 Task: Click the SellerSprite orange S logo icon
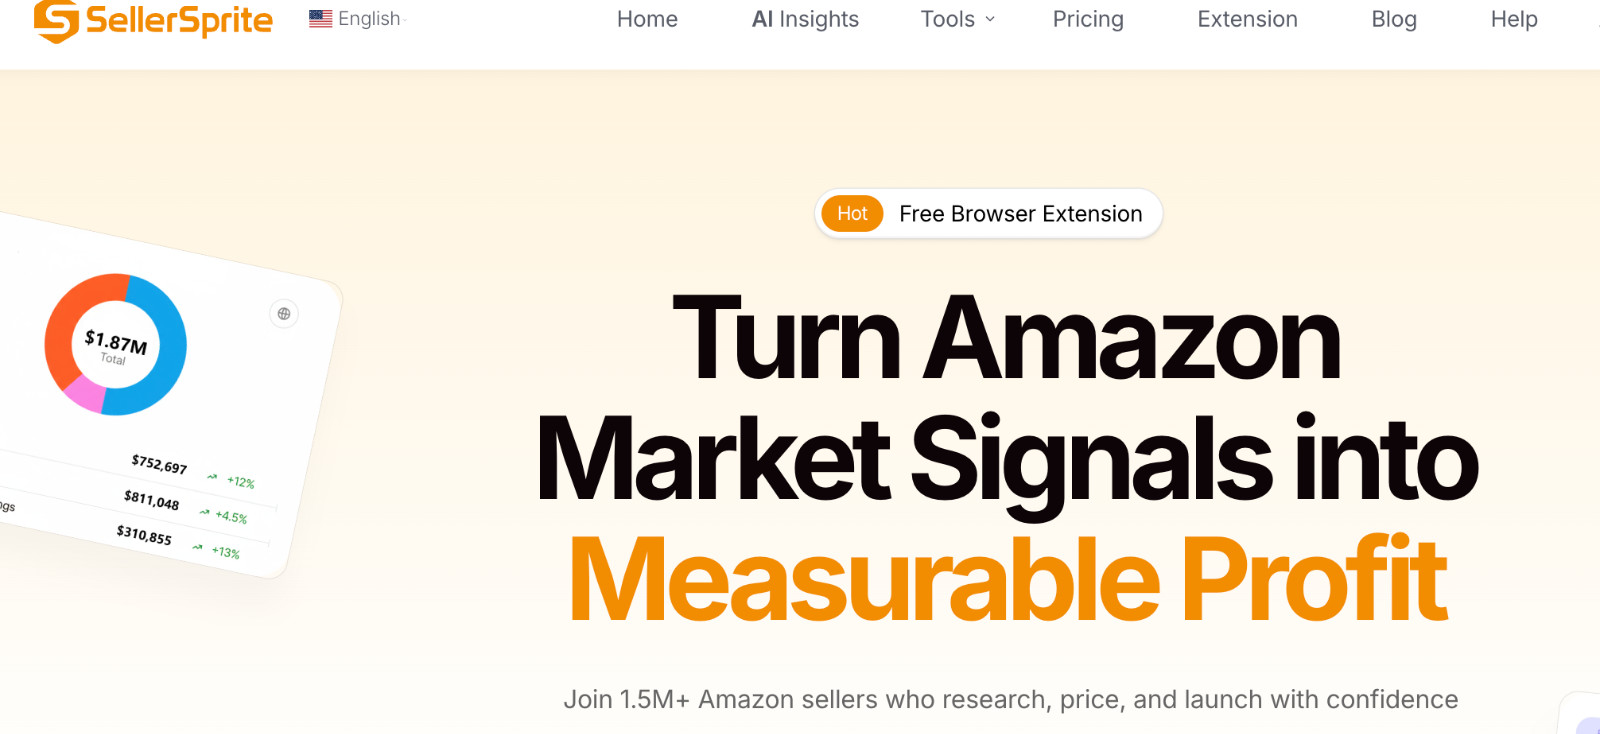pos(56,21)
